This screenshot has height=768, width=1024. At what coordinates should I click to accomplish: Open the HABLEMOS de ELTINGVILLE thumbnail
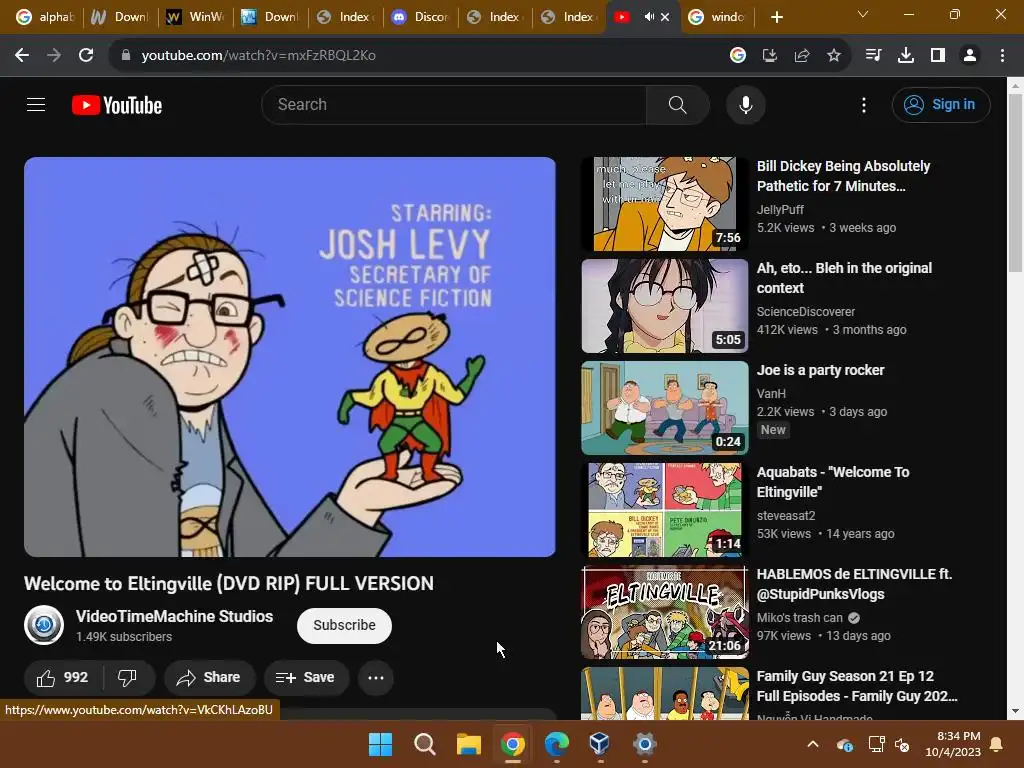click(x=665, y=612)
